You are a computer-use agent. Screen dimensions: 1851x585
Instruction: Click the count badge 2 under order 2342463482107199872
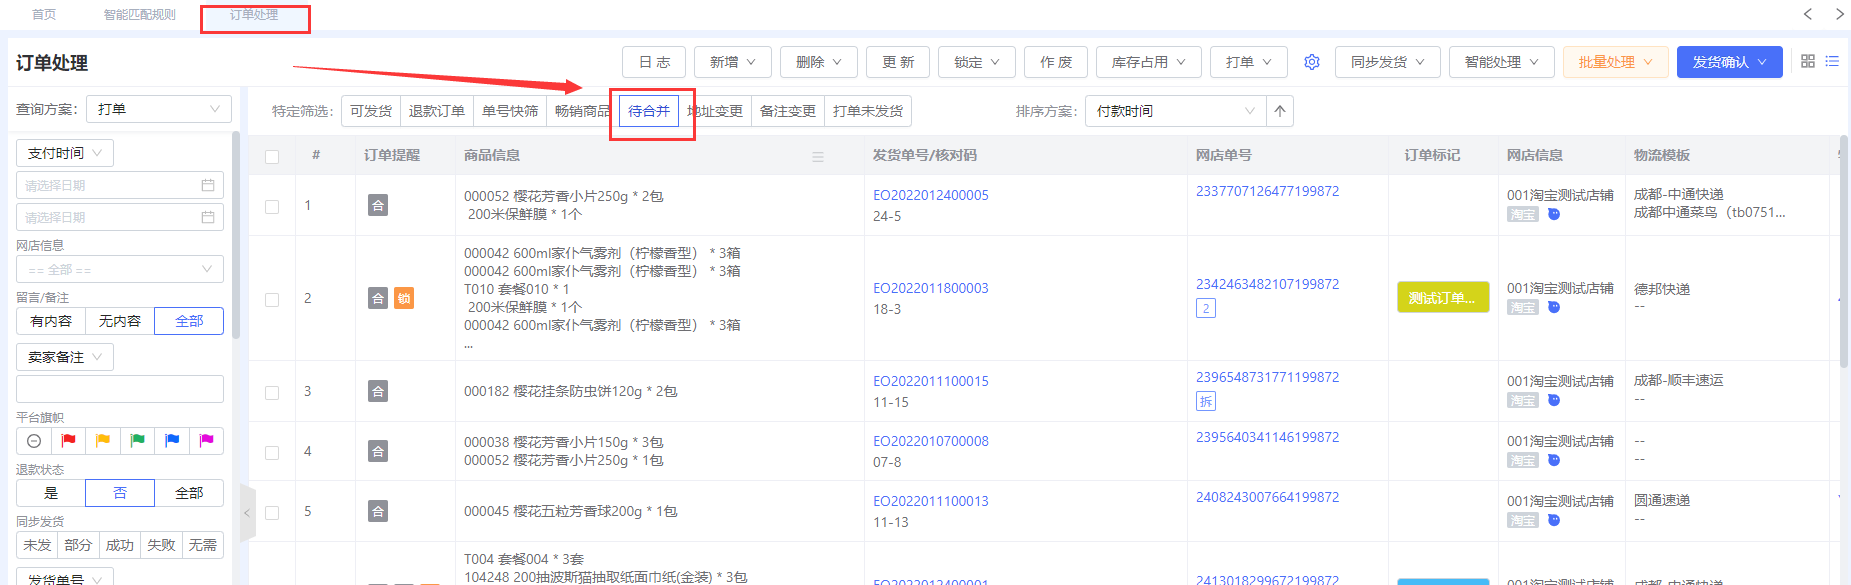coord(1206,308)
